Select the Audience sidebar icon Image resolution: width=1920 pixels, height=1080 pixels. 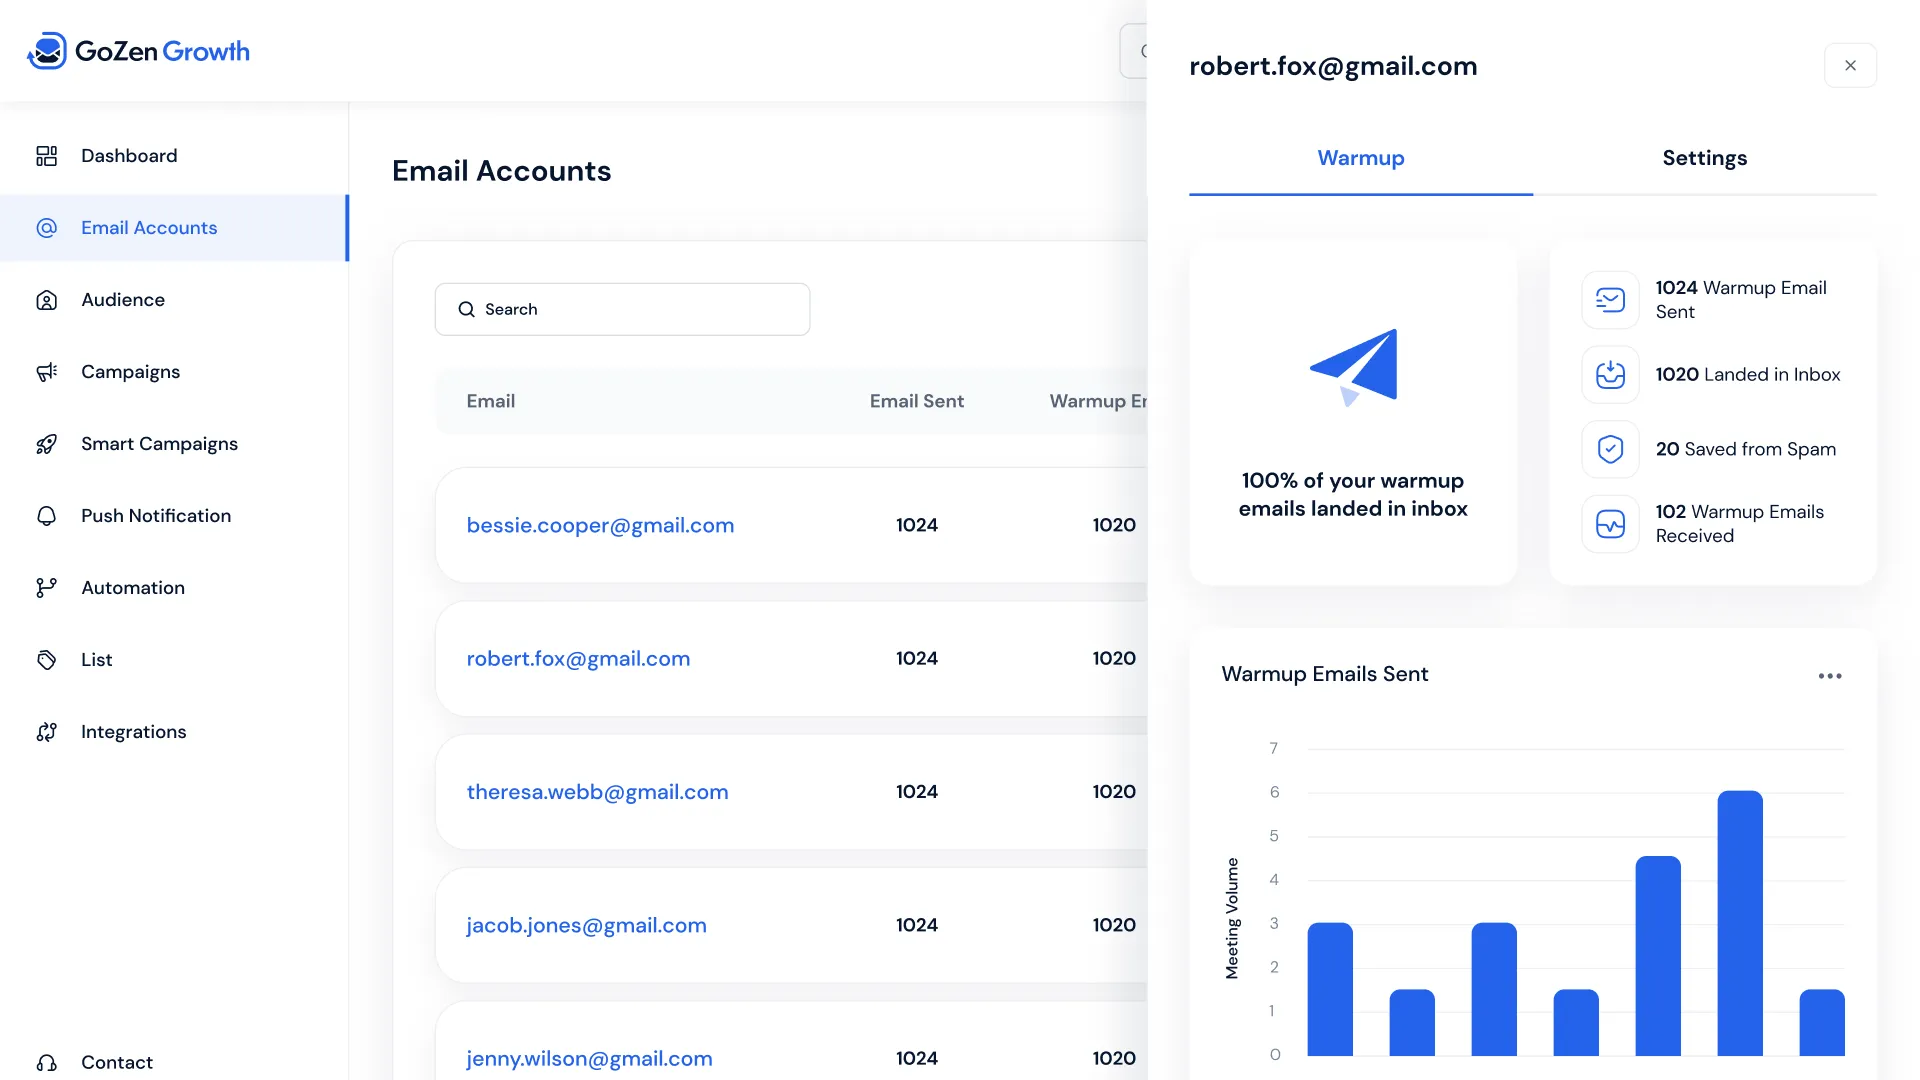(46, 300)
